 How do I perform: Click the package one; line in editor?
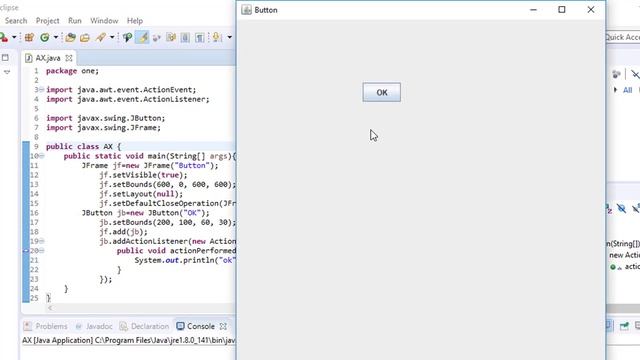point(72,71)
